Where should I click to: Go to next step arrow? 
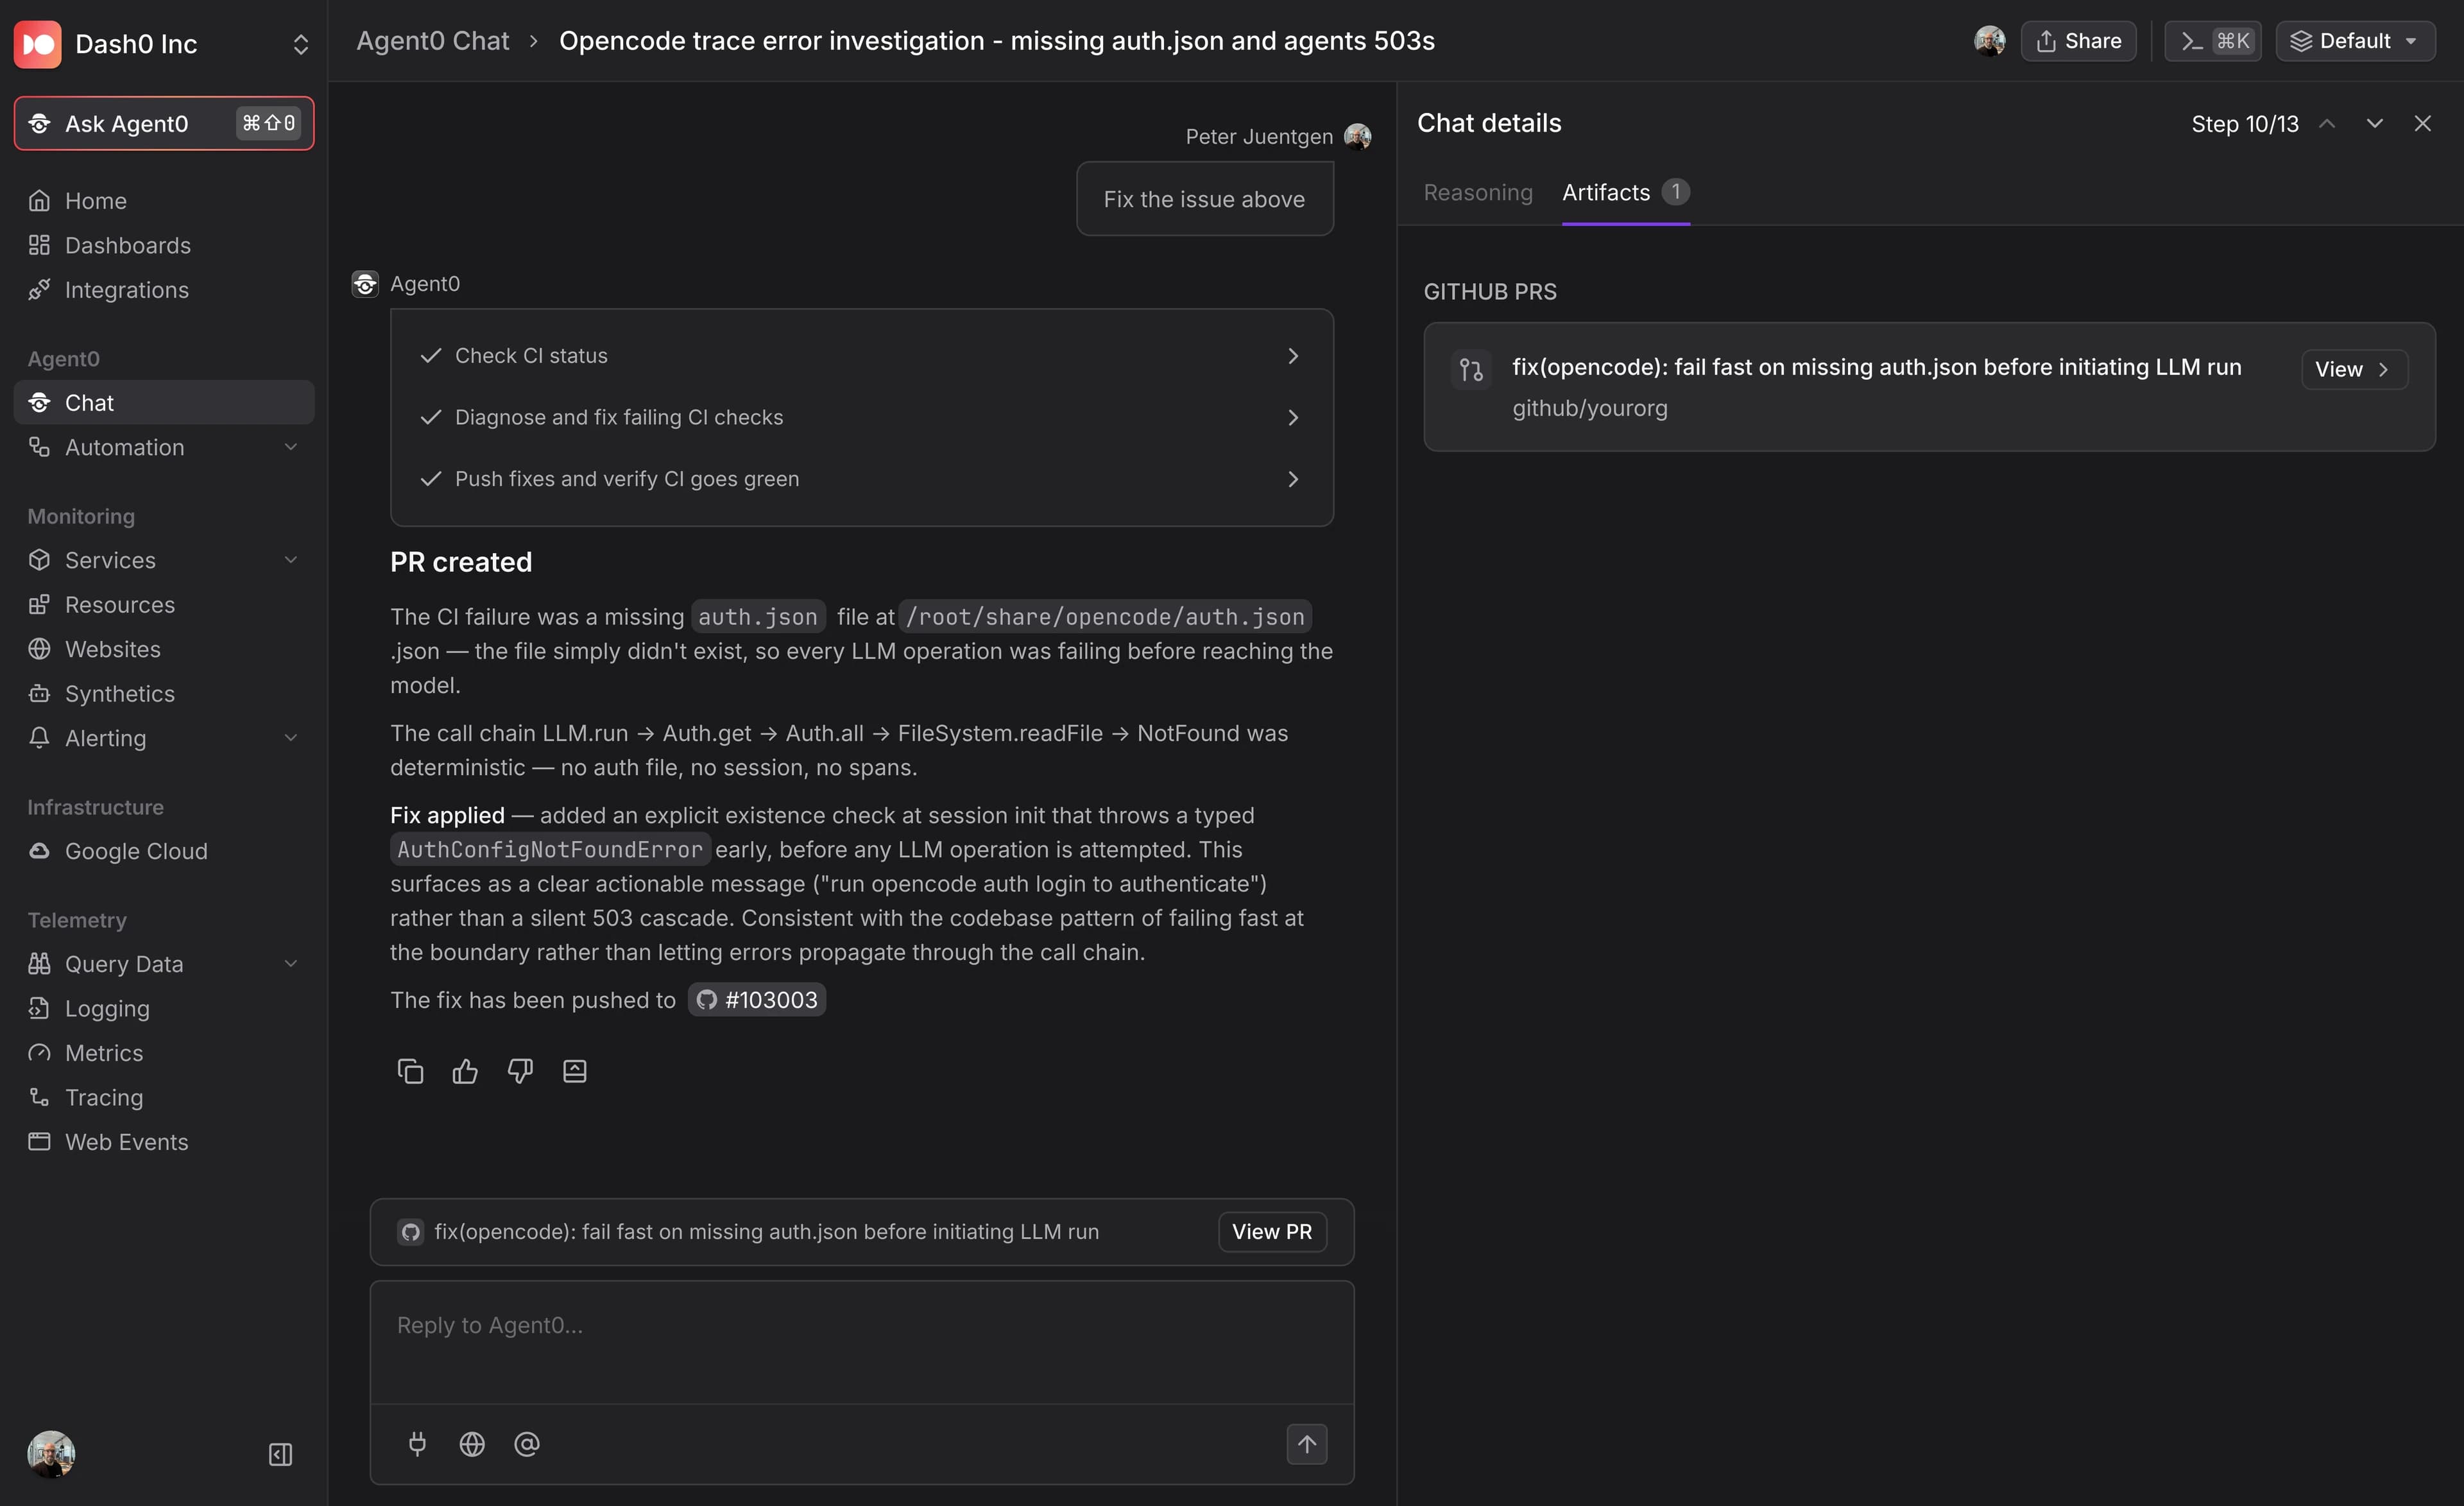point(2374,123)
